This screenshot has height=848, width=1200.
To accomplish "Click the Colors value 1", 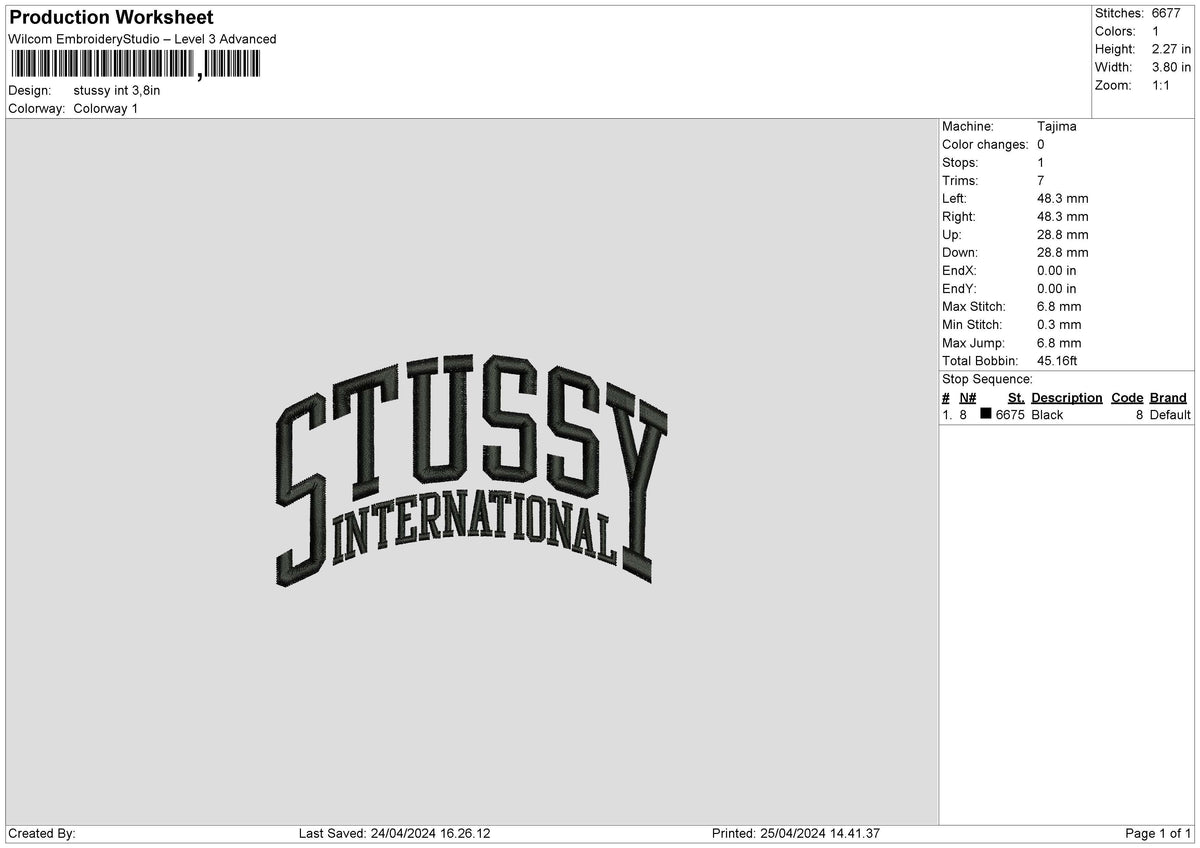I will click(1156, 31).
